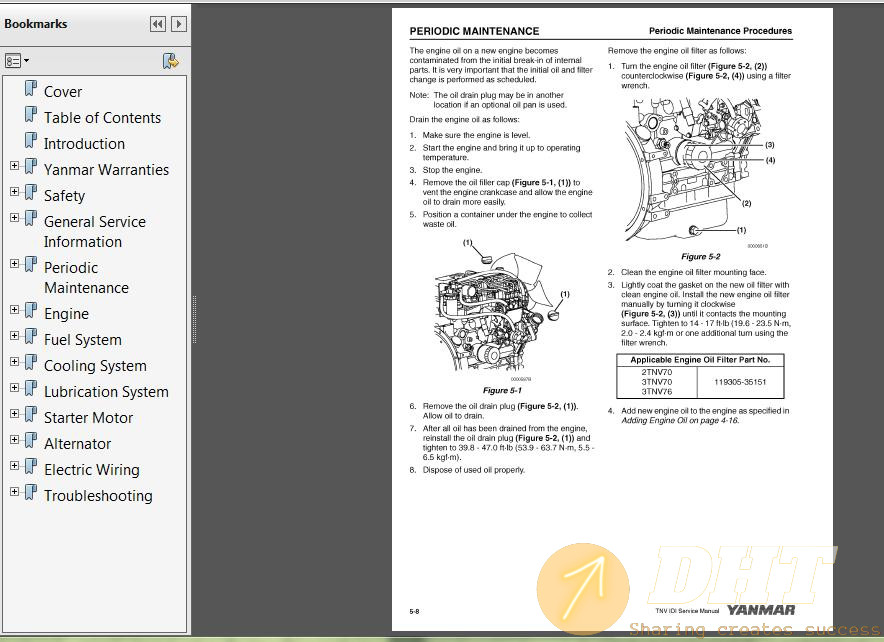The width and height of the screenshot is (884, 642).
Task: Click the bookmark icon next to Yanmar Warranties
Action: (x=31, y=167)
